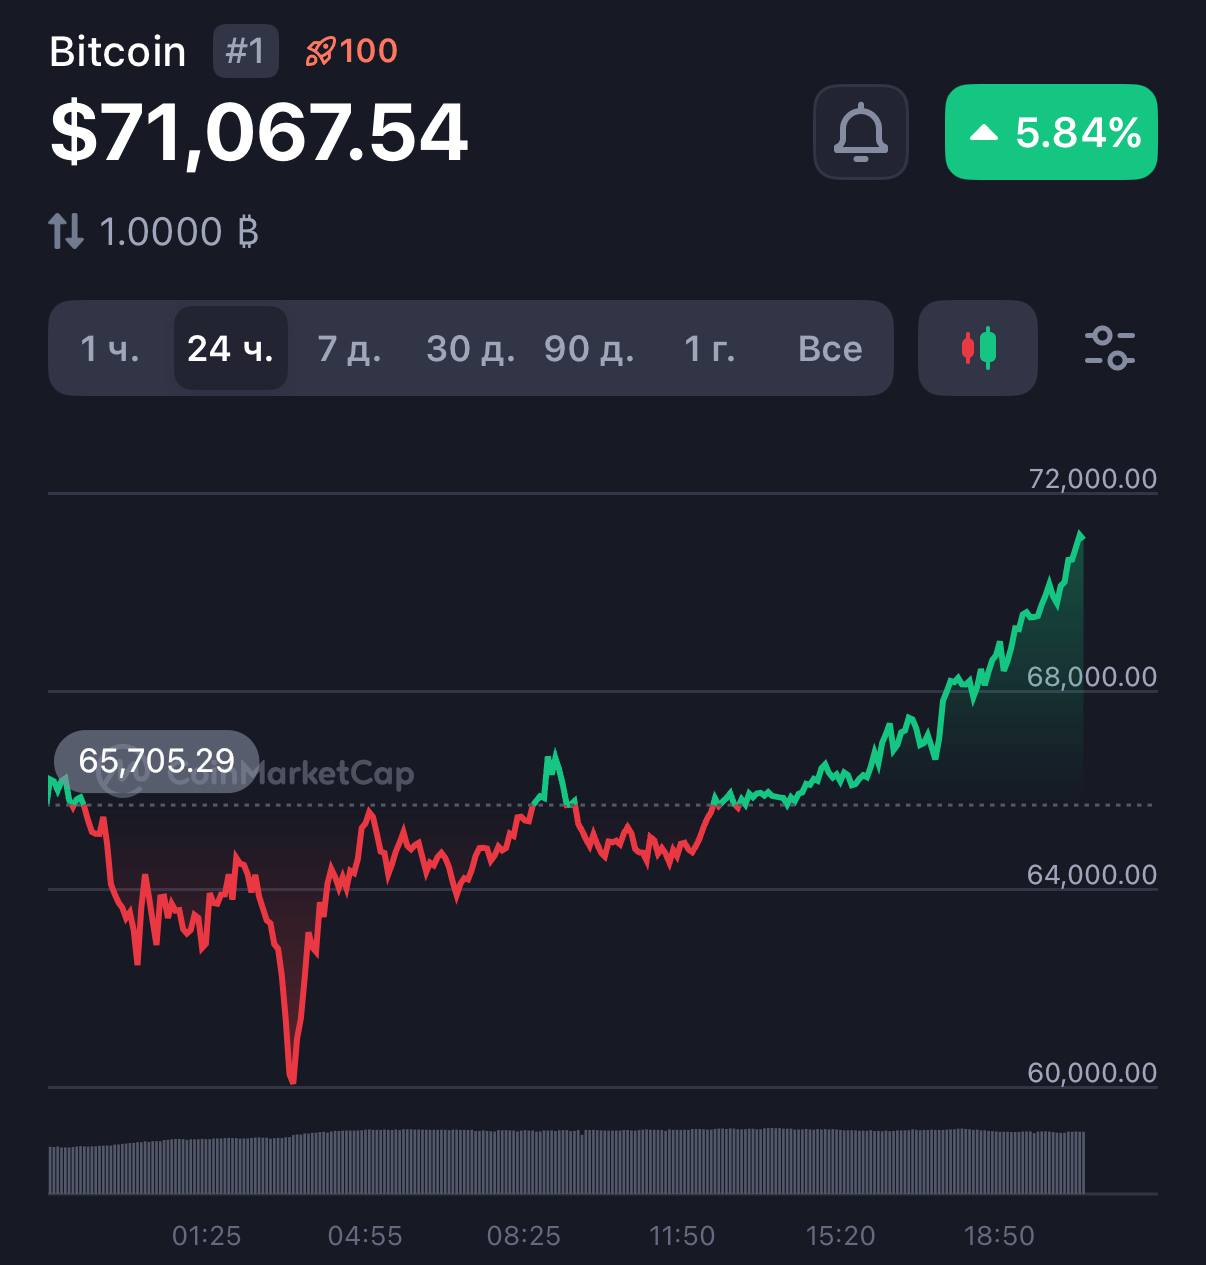Toggle the green 5.84% change badge
The image size is (1206, 1265).
(x=1051, y=132)
